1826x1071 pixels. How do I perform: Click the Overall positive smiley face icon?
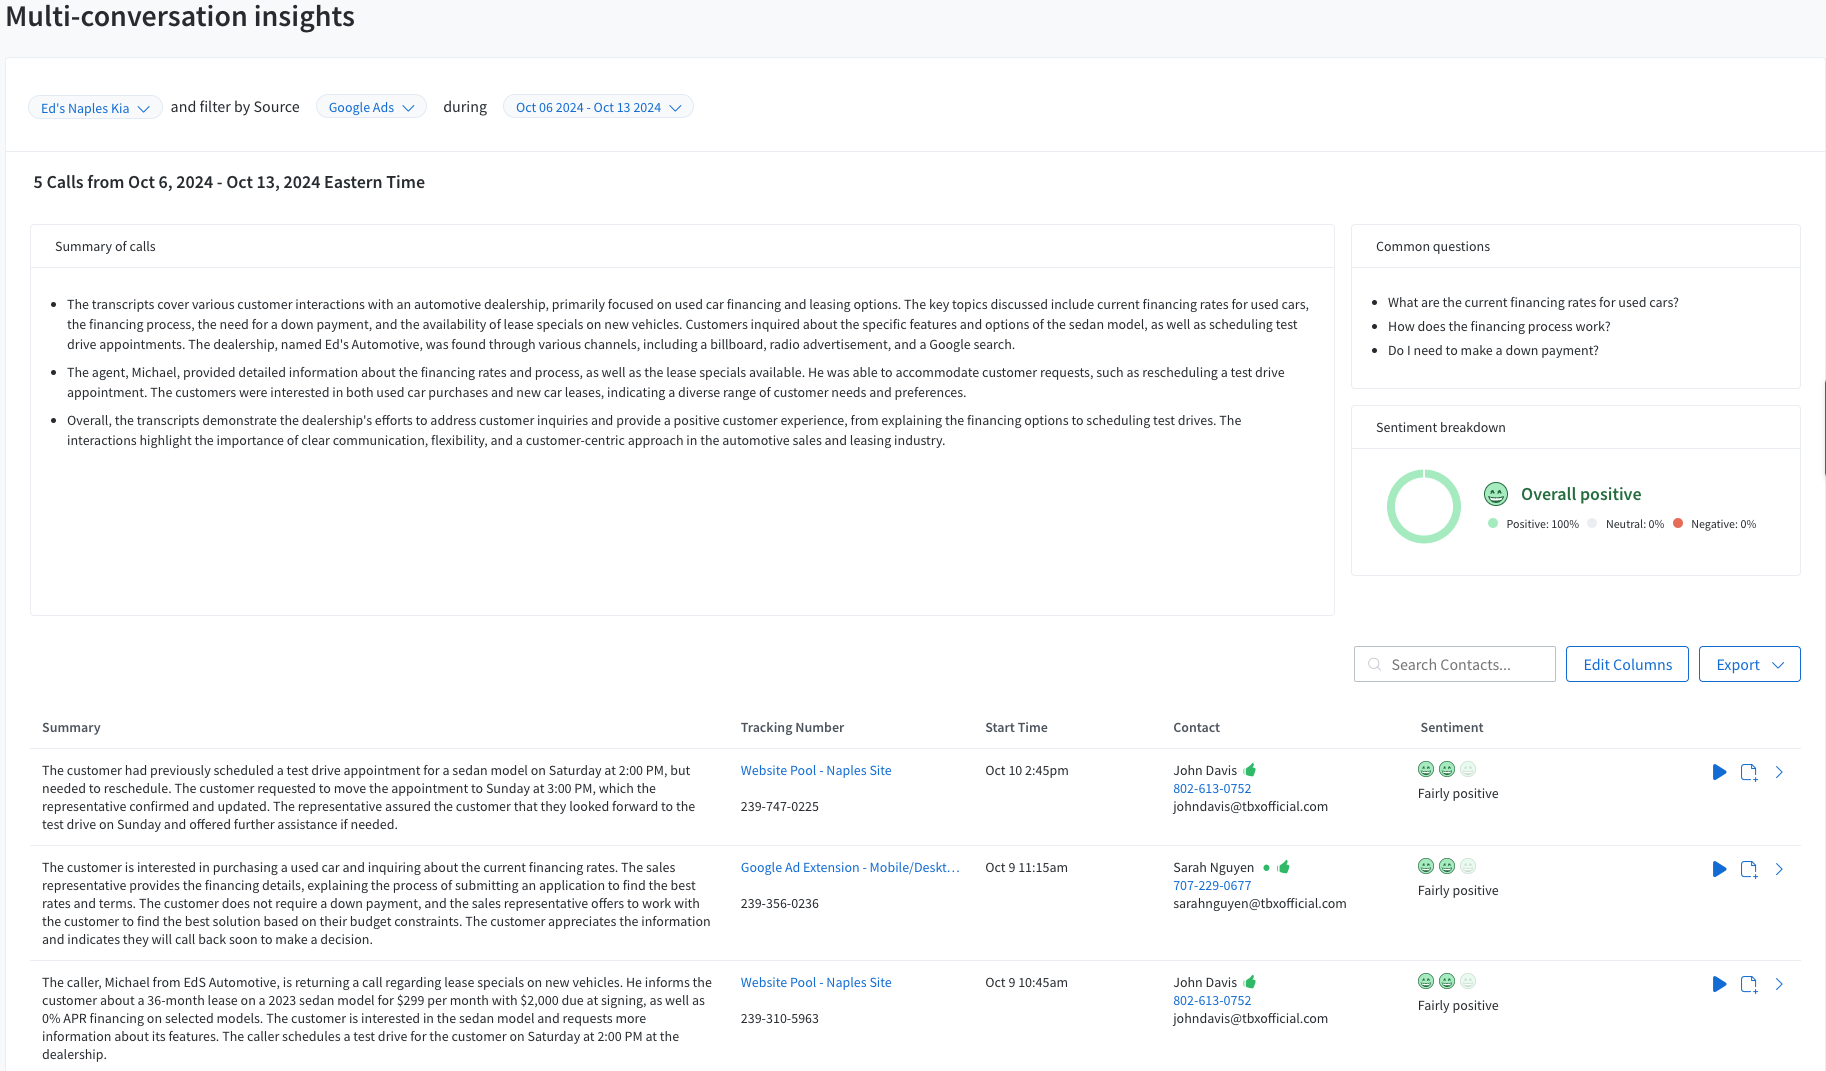(1495, 494)
